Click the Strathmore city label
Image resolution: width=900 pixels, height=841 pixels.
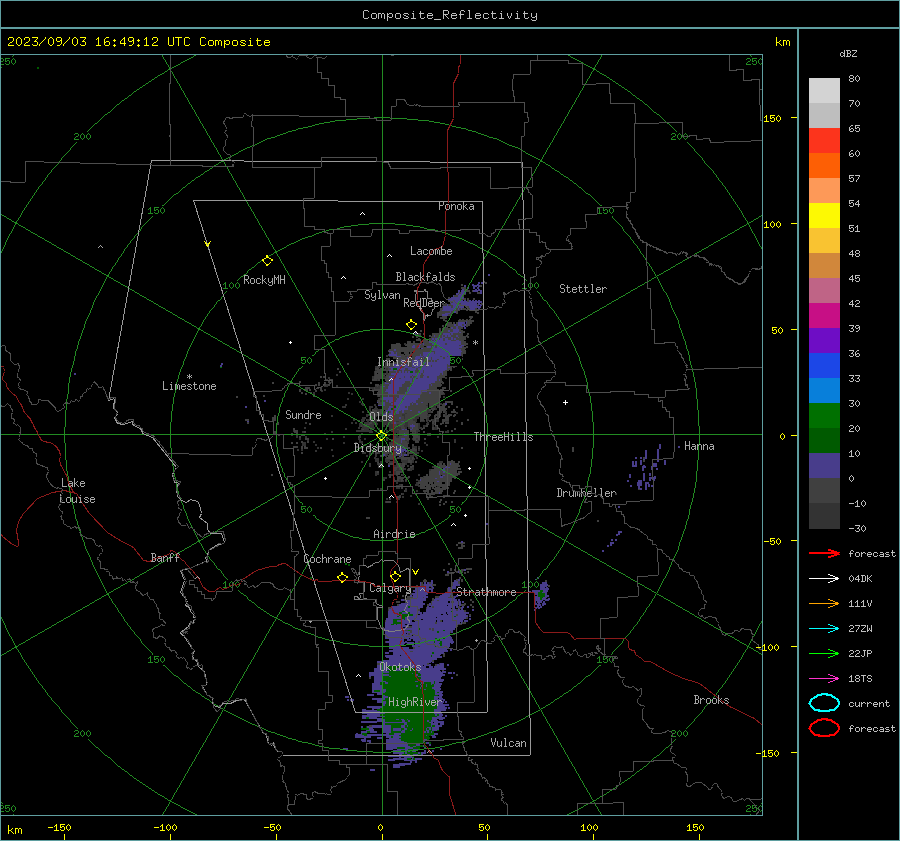click(x=486, y=592)
